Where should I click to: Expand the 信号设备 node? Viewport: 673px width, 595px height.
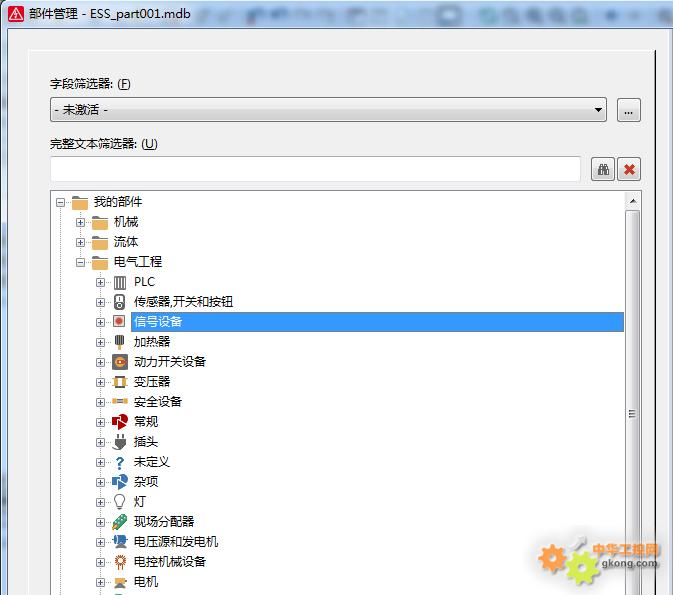pyautogui.click(x=100, y=322)
